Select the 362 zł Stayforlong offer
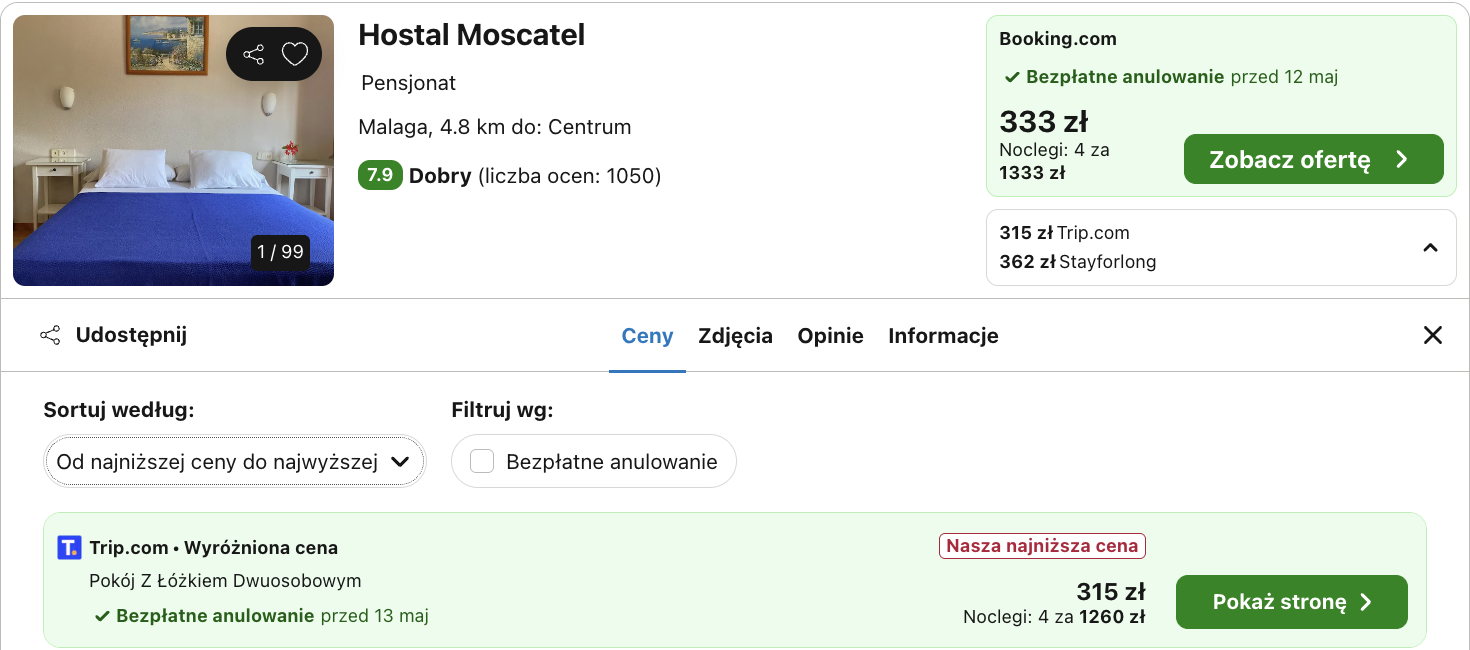The width and height of the screenshot is (1470, 650). click(x=1078, y=262)
